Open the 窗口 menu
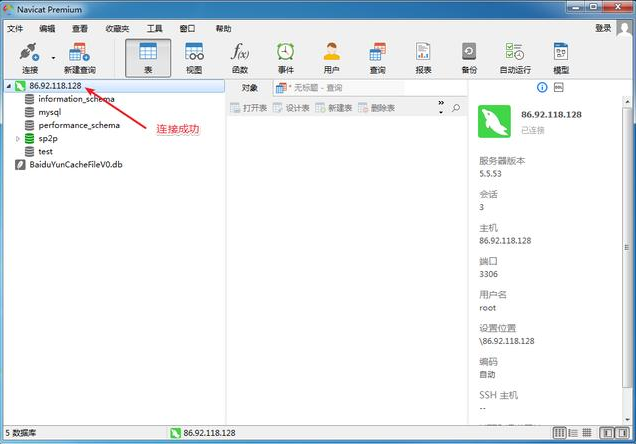Image resolution: width=636 pixels, height=444 pixels. point(187,28)
